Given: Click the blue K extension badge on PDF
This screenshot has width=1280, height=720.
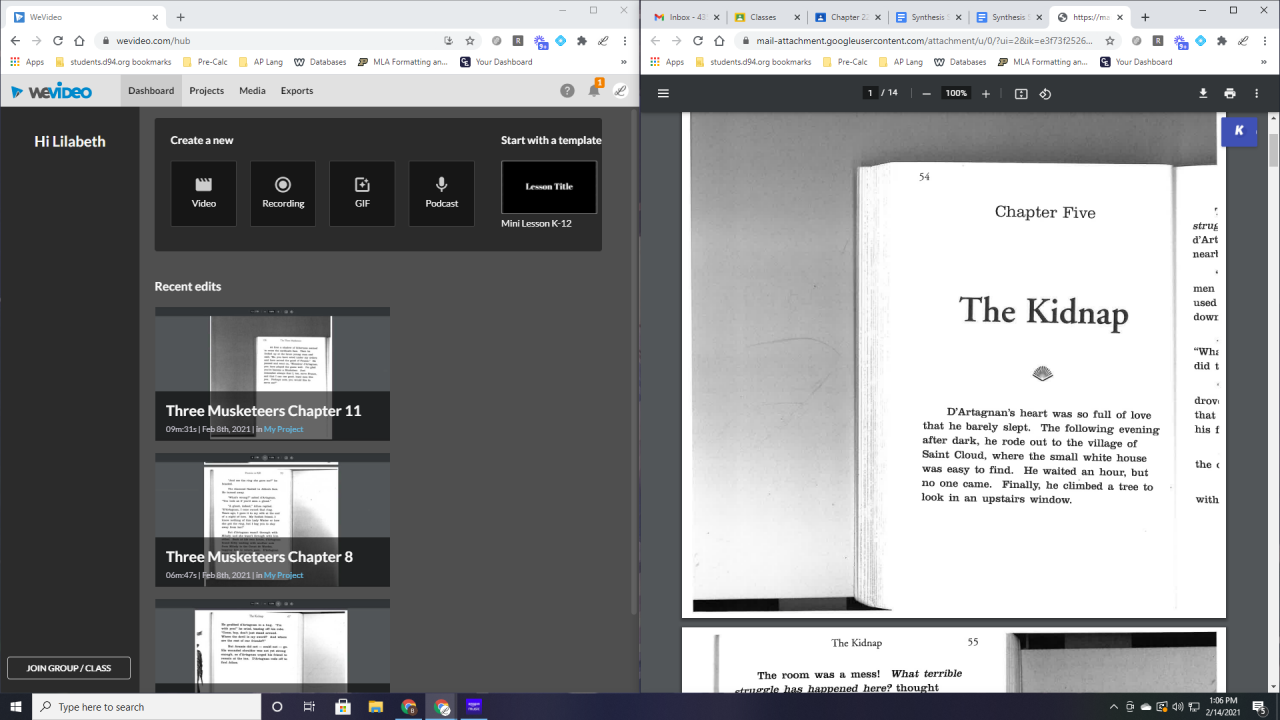Looking at the screenshot, I should 1239,131.
